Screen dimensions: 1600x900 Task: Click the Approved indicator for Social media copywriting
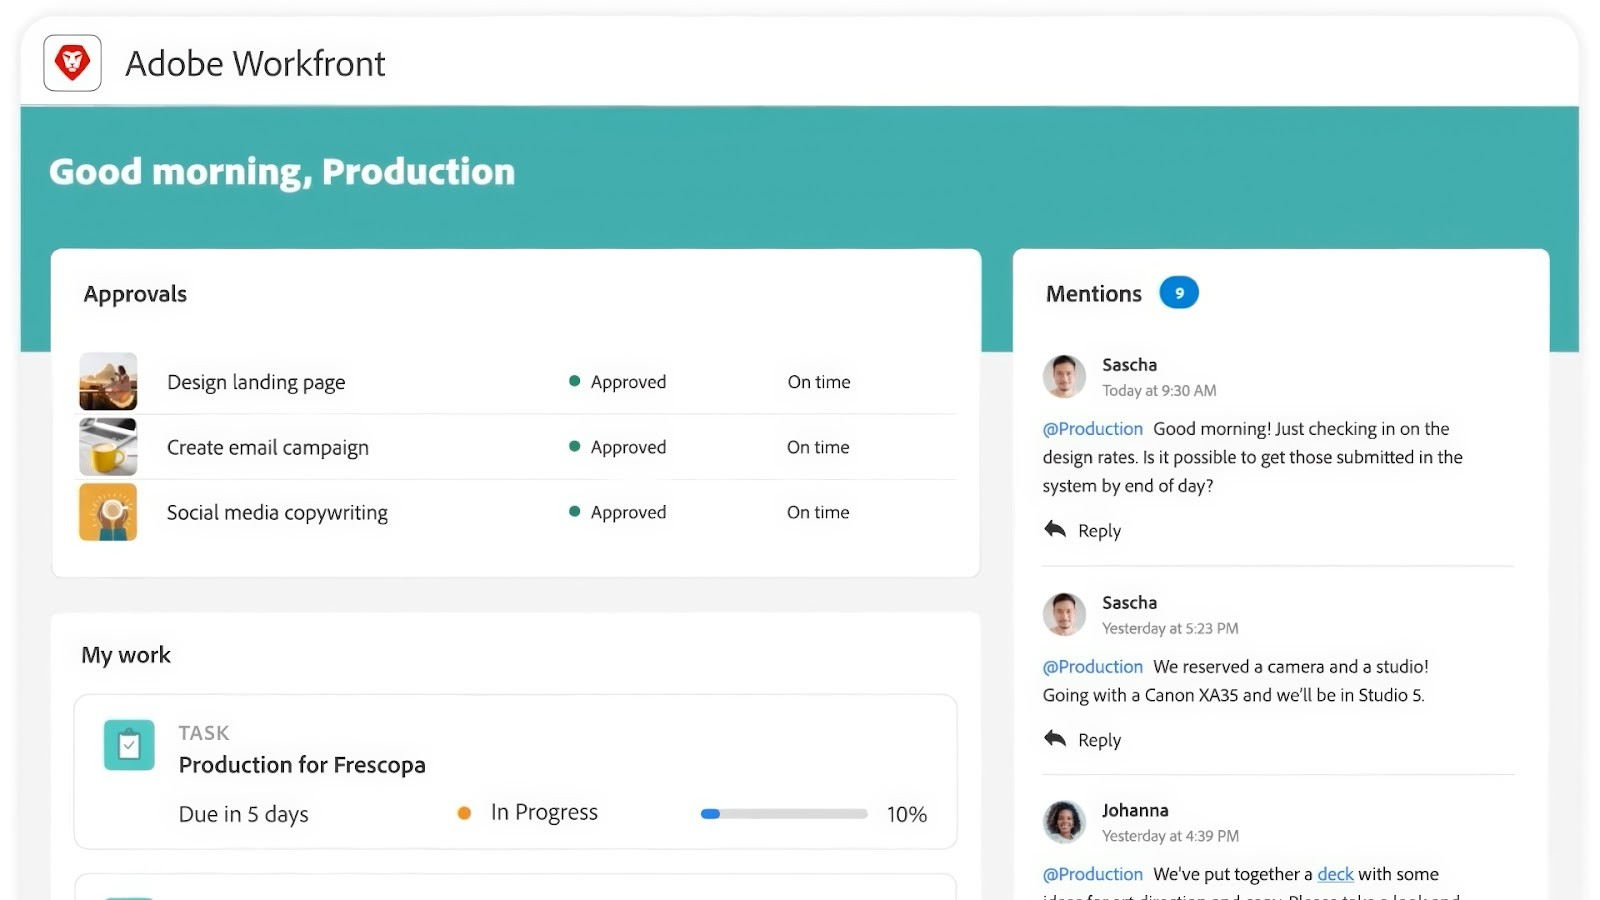pyautogui.click(x=574, y=511)
